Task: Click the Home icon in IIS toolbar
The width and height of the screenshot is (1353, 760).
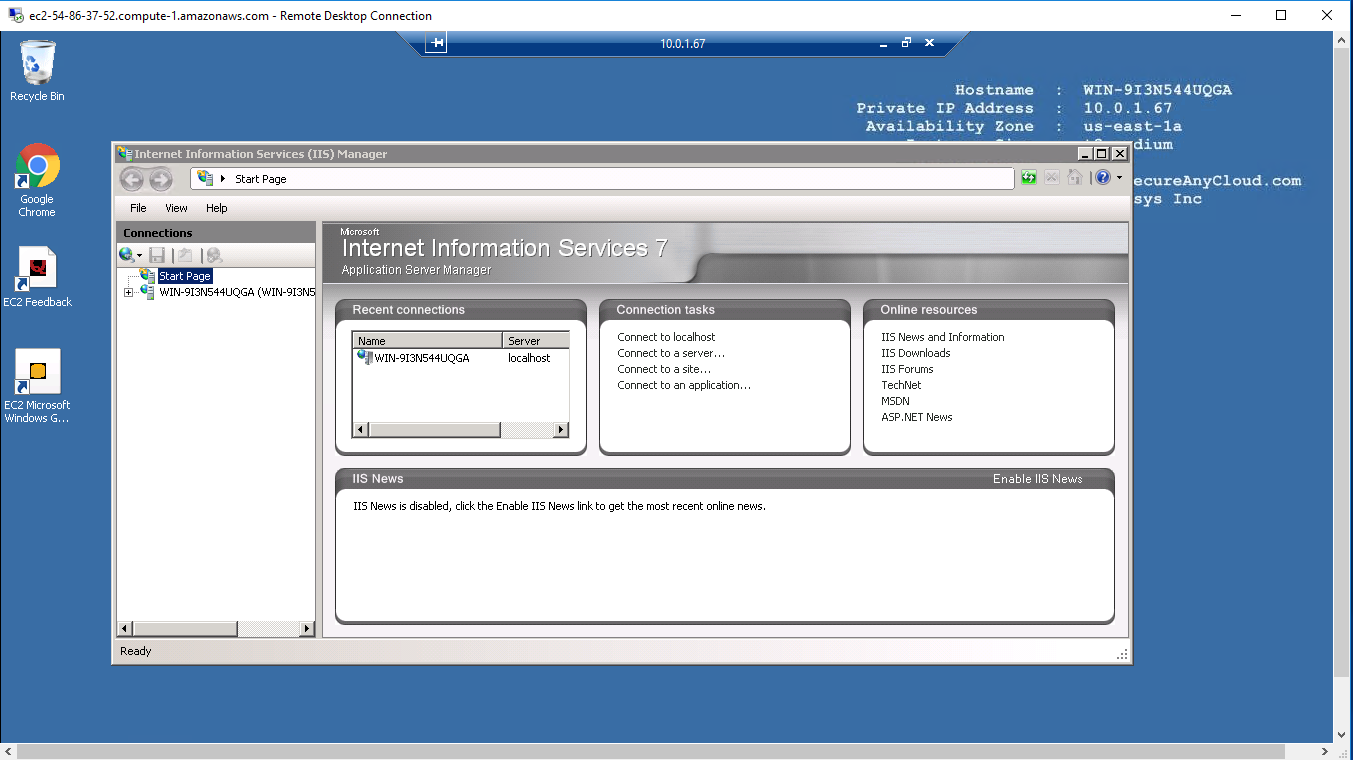Action: click(1075, 178)
